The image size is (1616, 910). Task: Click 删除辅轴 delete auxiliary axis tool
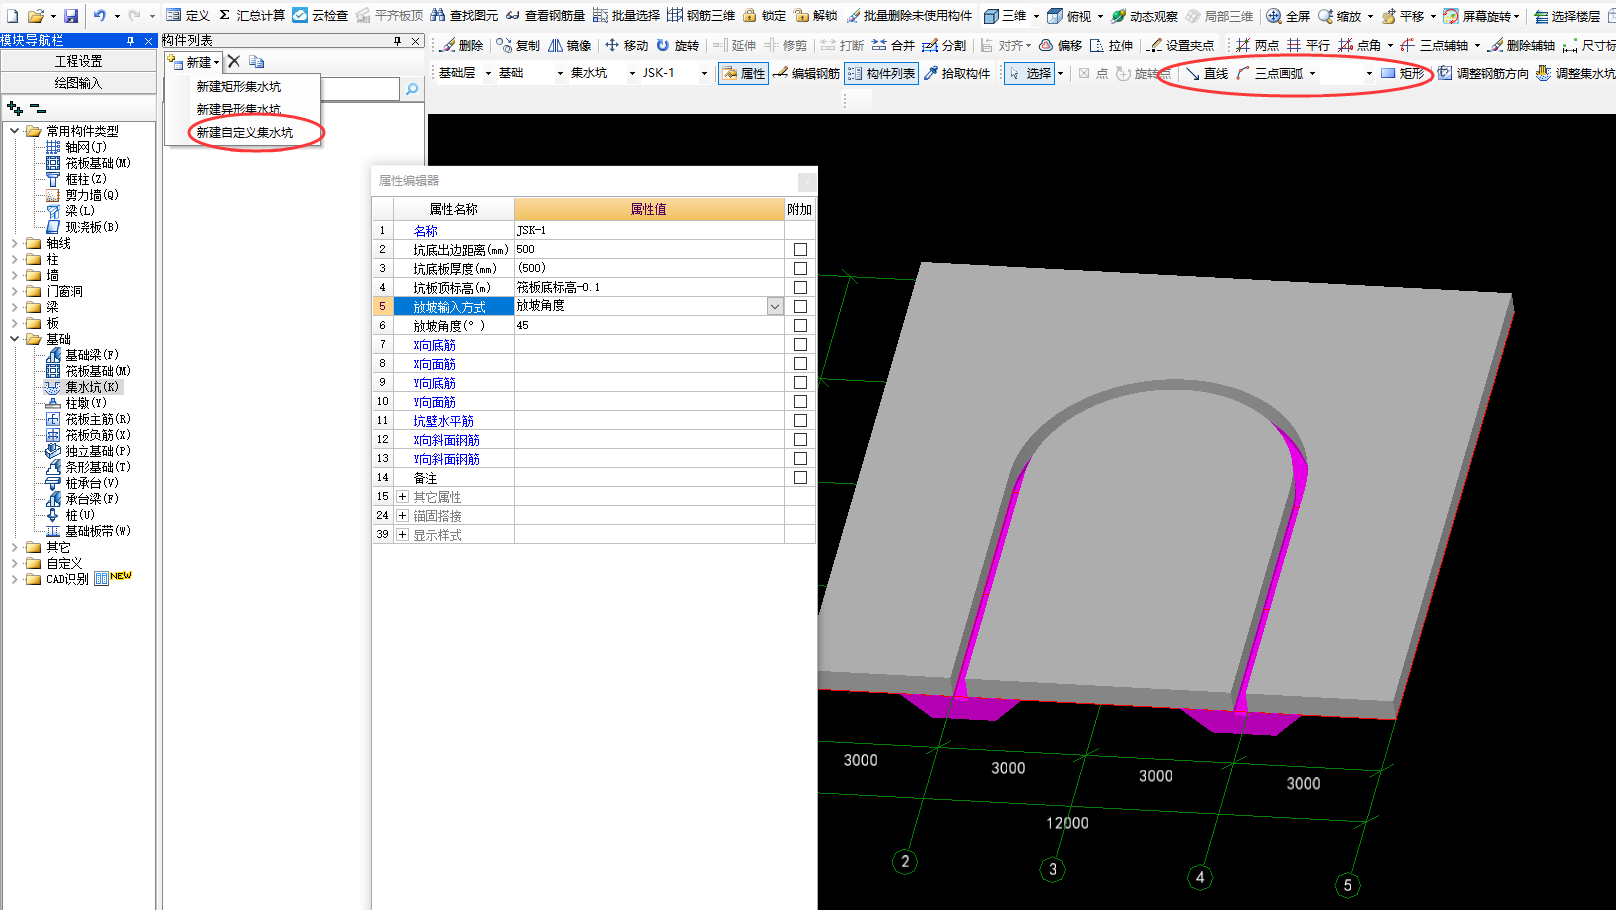[1521, 45]
